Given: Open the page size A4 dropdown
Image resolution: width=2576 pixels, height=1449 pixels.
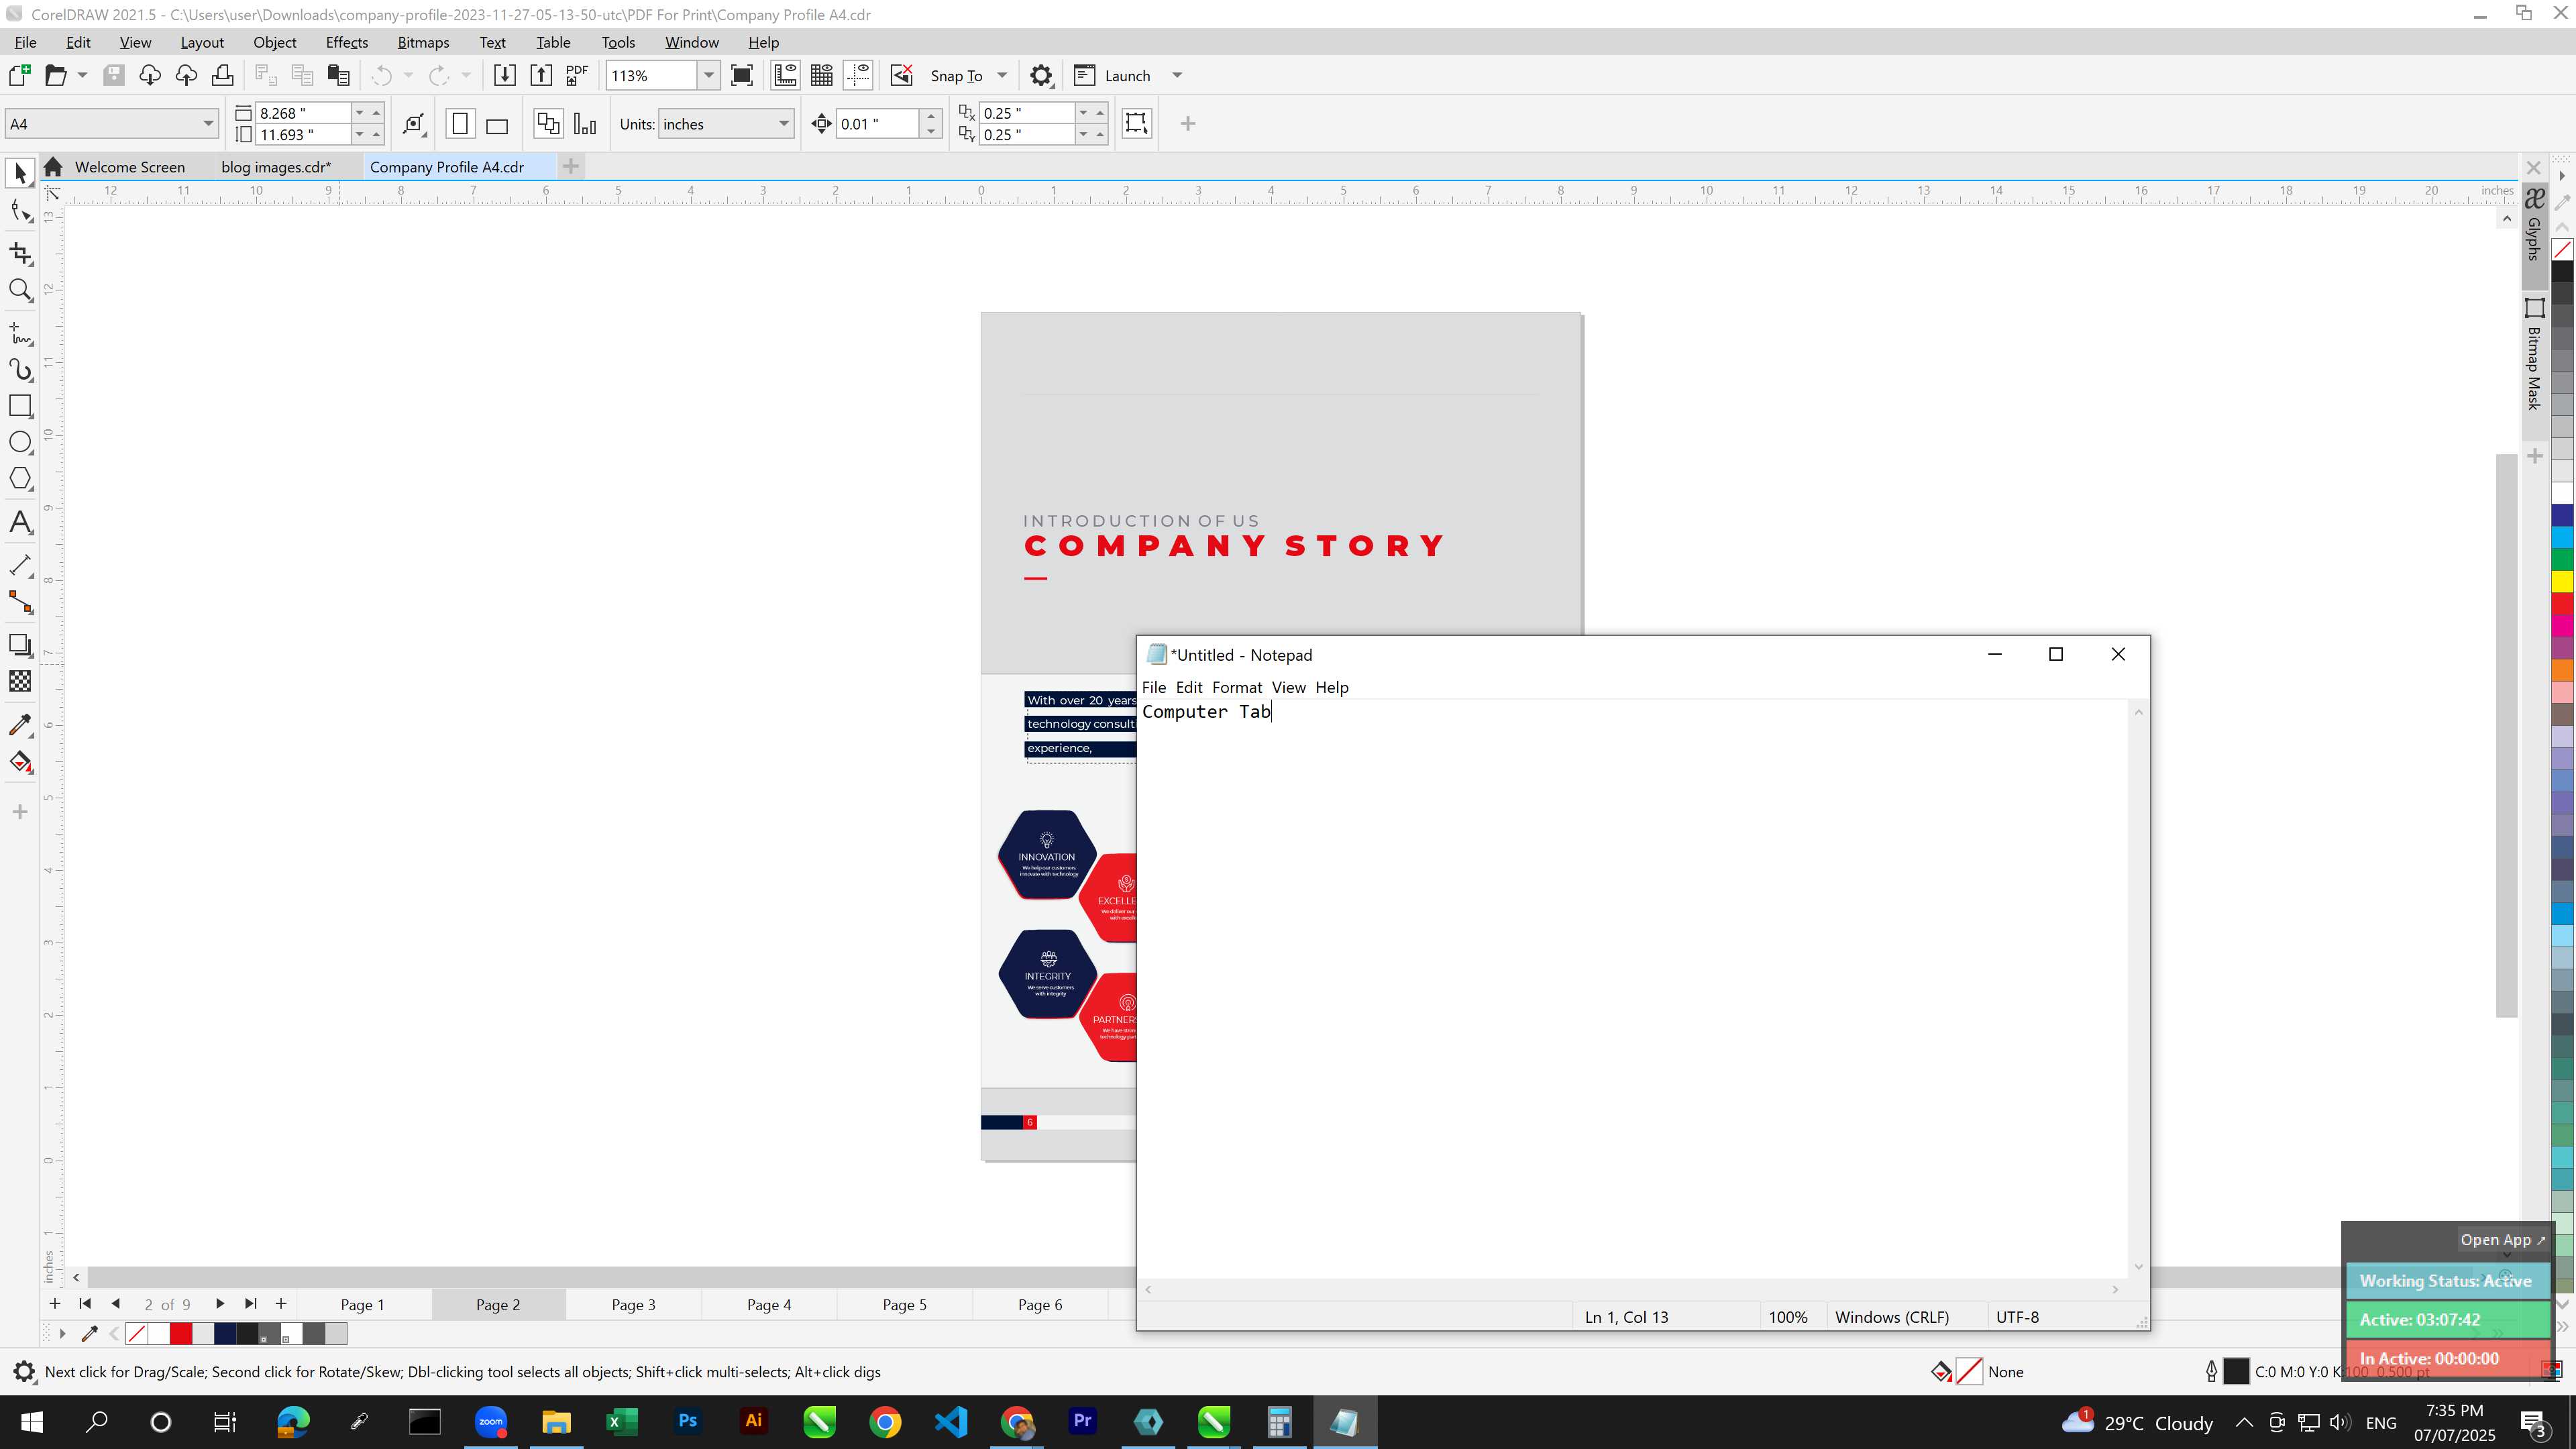Looking at the screenshot, I should coord(208,124).
